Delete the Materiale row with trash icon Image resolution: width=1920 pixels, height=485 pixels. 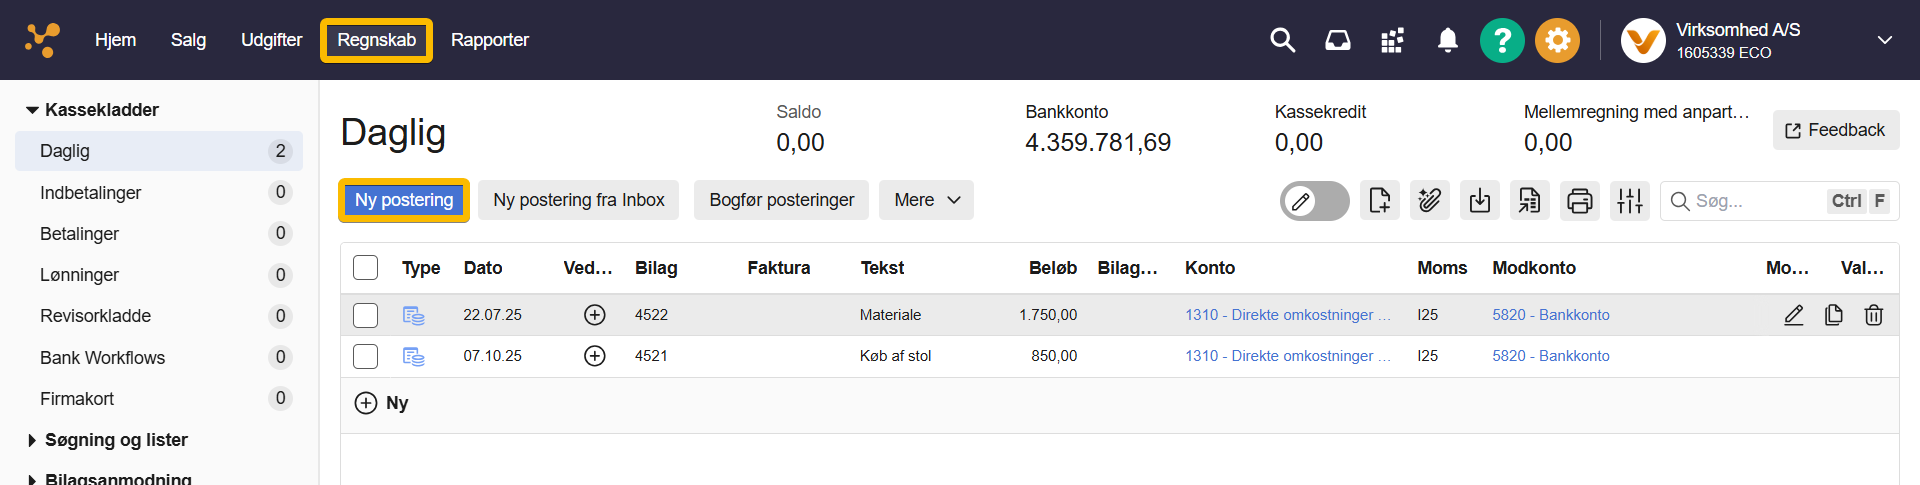pyautogui.click(x=1873, y=315)
